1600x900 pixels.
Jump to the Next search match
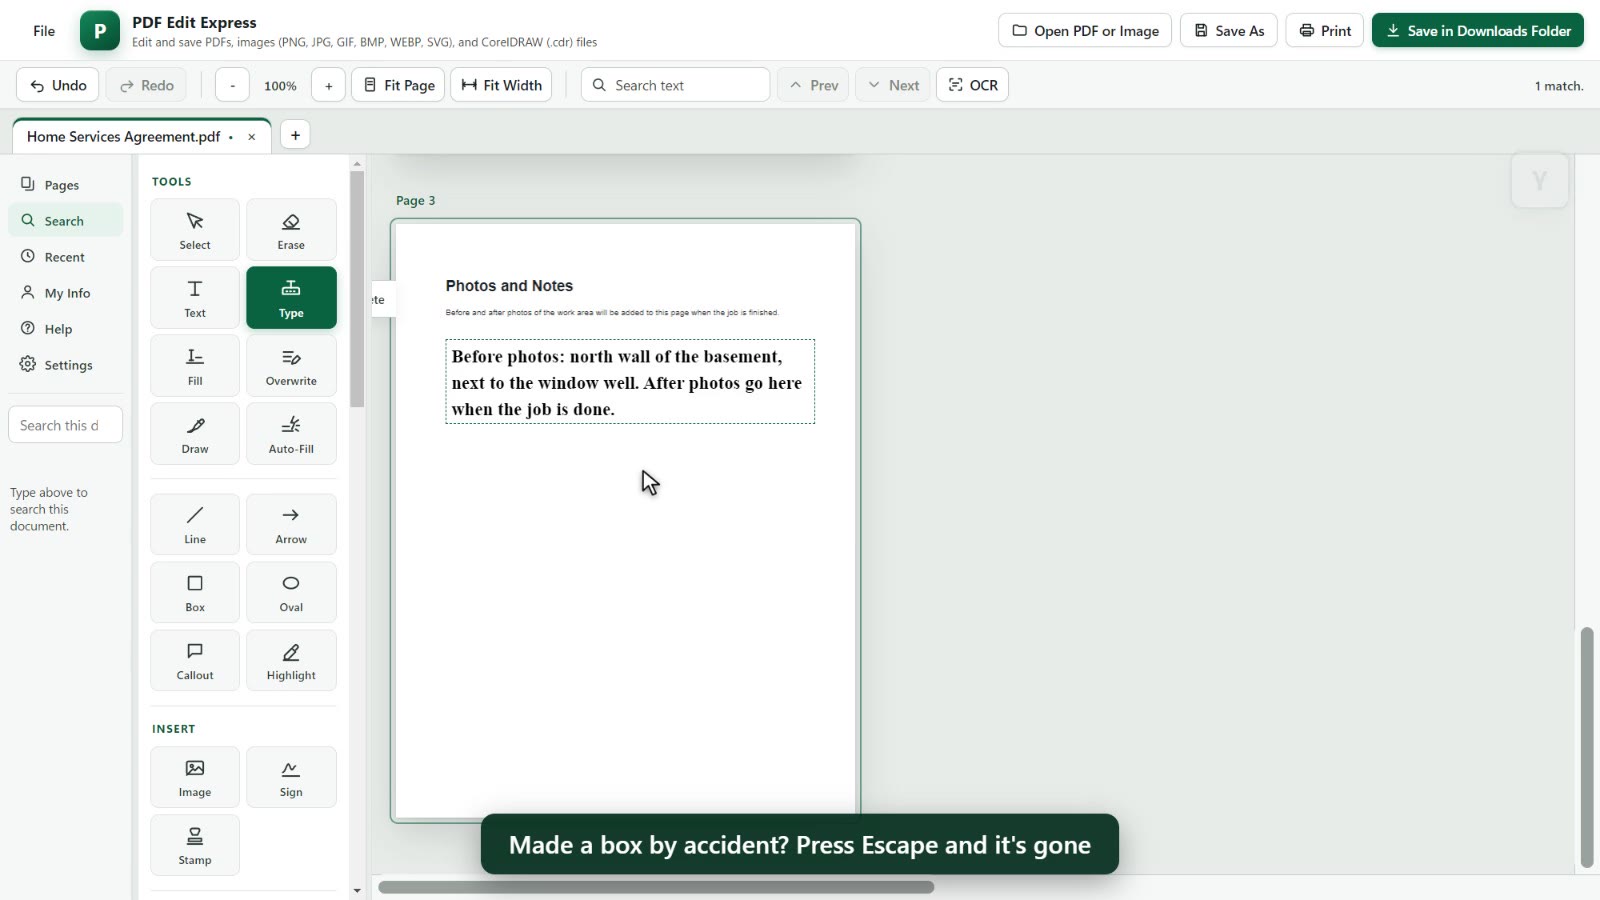click(893, 85)
